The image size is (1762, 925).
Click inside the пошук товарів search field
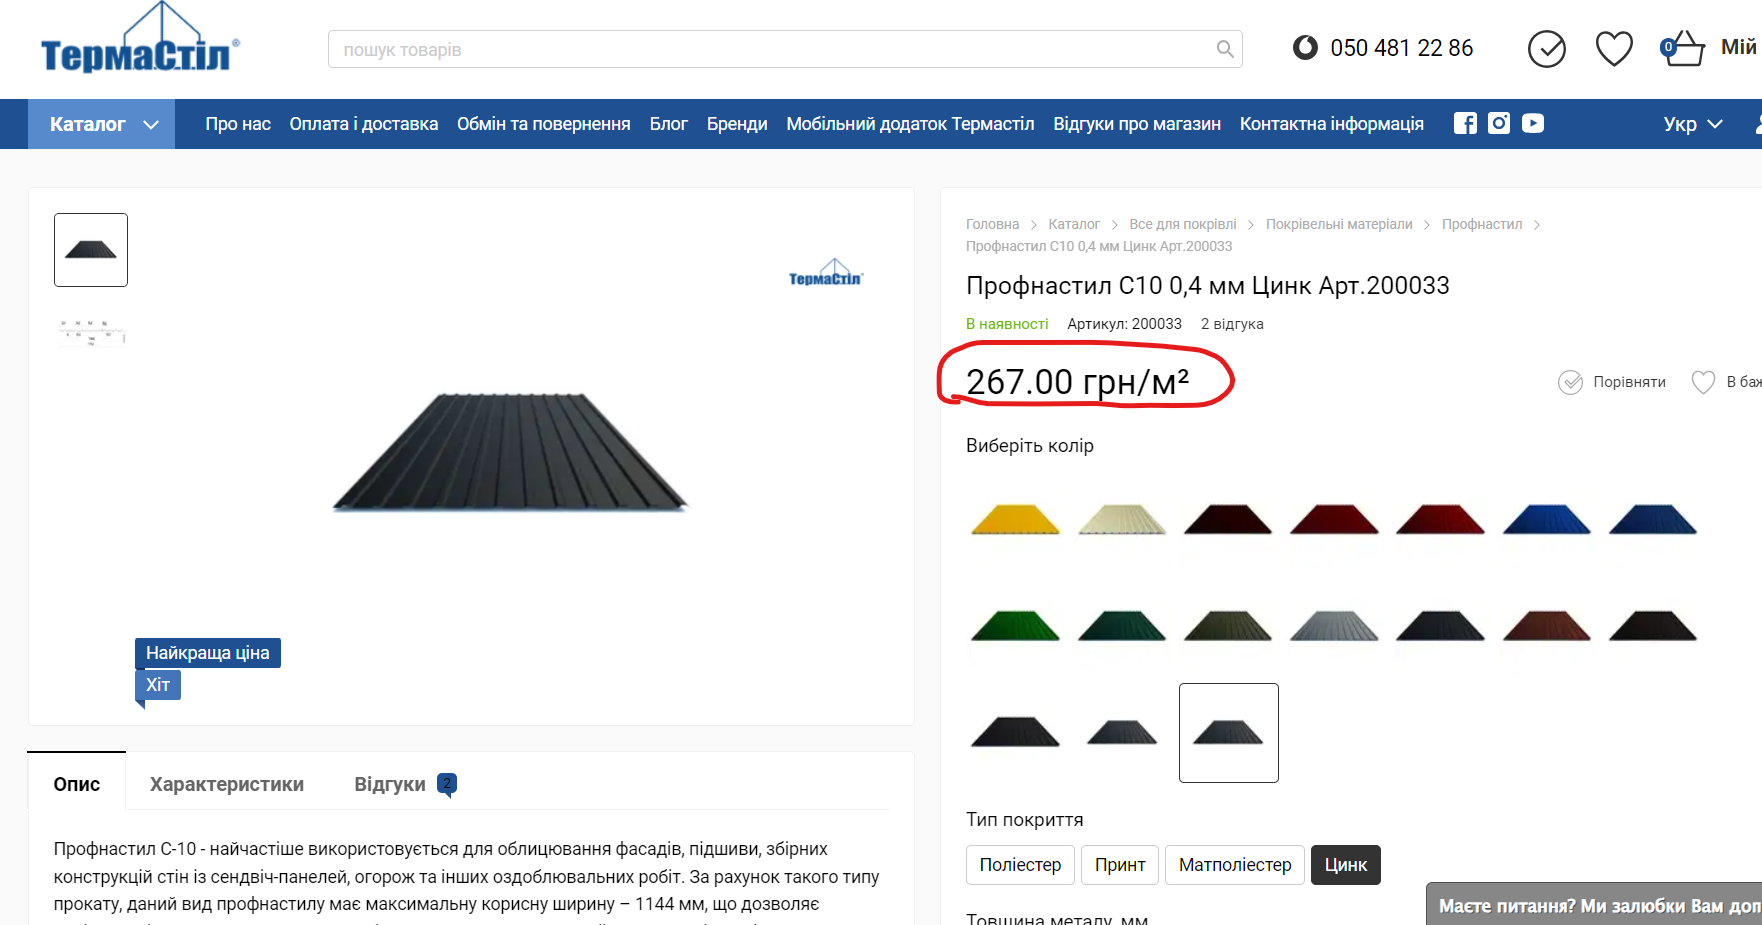tap(770, 49)
